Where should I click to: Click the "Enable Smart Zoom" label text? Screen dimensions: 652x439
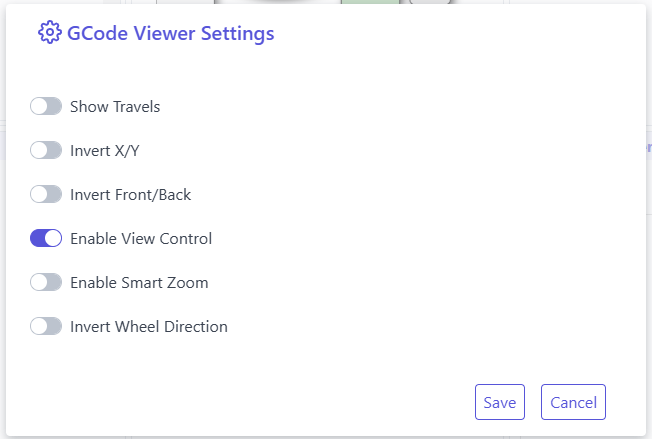tap(139, 282)
